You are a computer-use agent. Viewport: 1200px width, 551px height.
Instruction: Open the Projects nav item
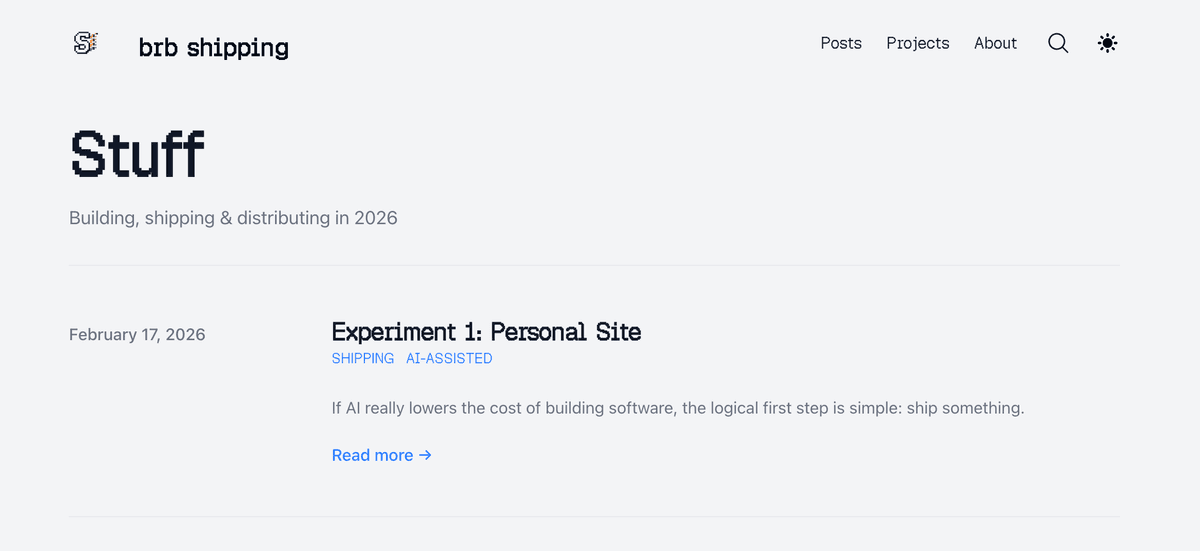click(x=917, y=43)
